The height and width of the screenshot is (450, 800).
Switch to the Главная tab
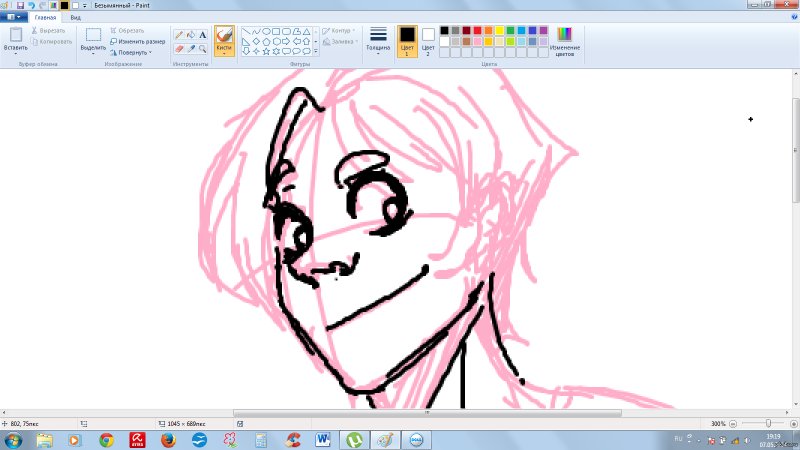point(45,17)
